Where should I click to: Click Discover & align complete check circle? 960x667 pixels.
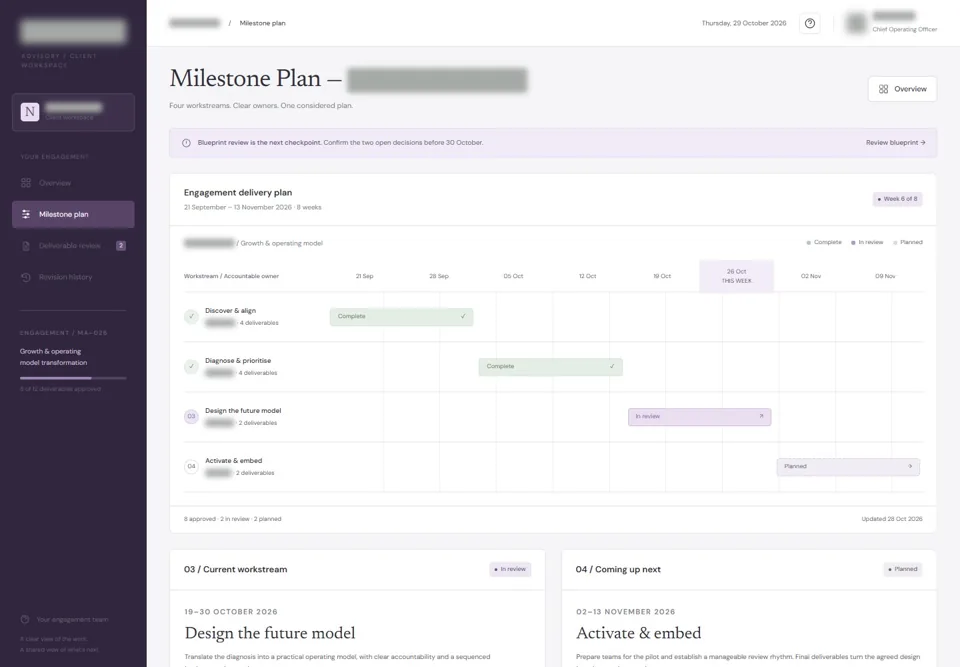(191, 317)
